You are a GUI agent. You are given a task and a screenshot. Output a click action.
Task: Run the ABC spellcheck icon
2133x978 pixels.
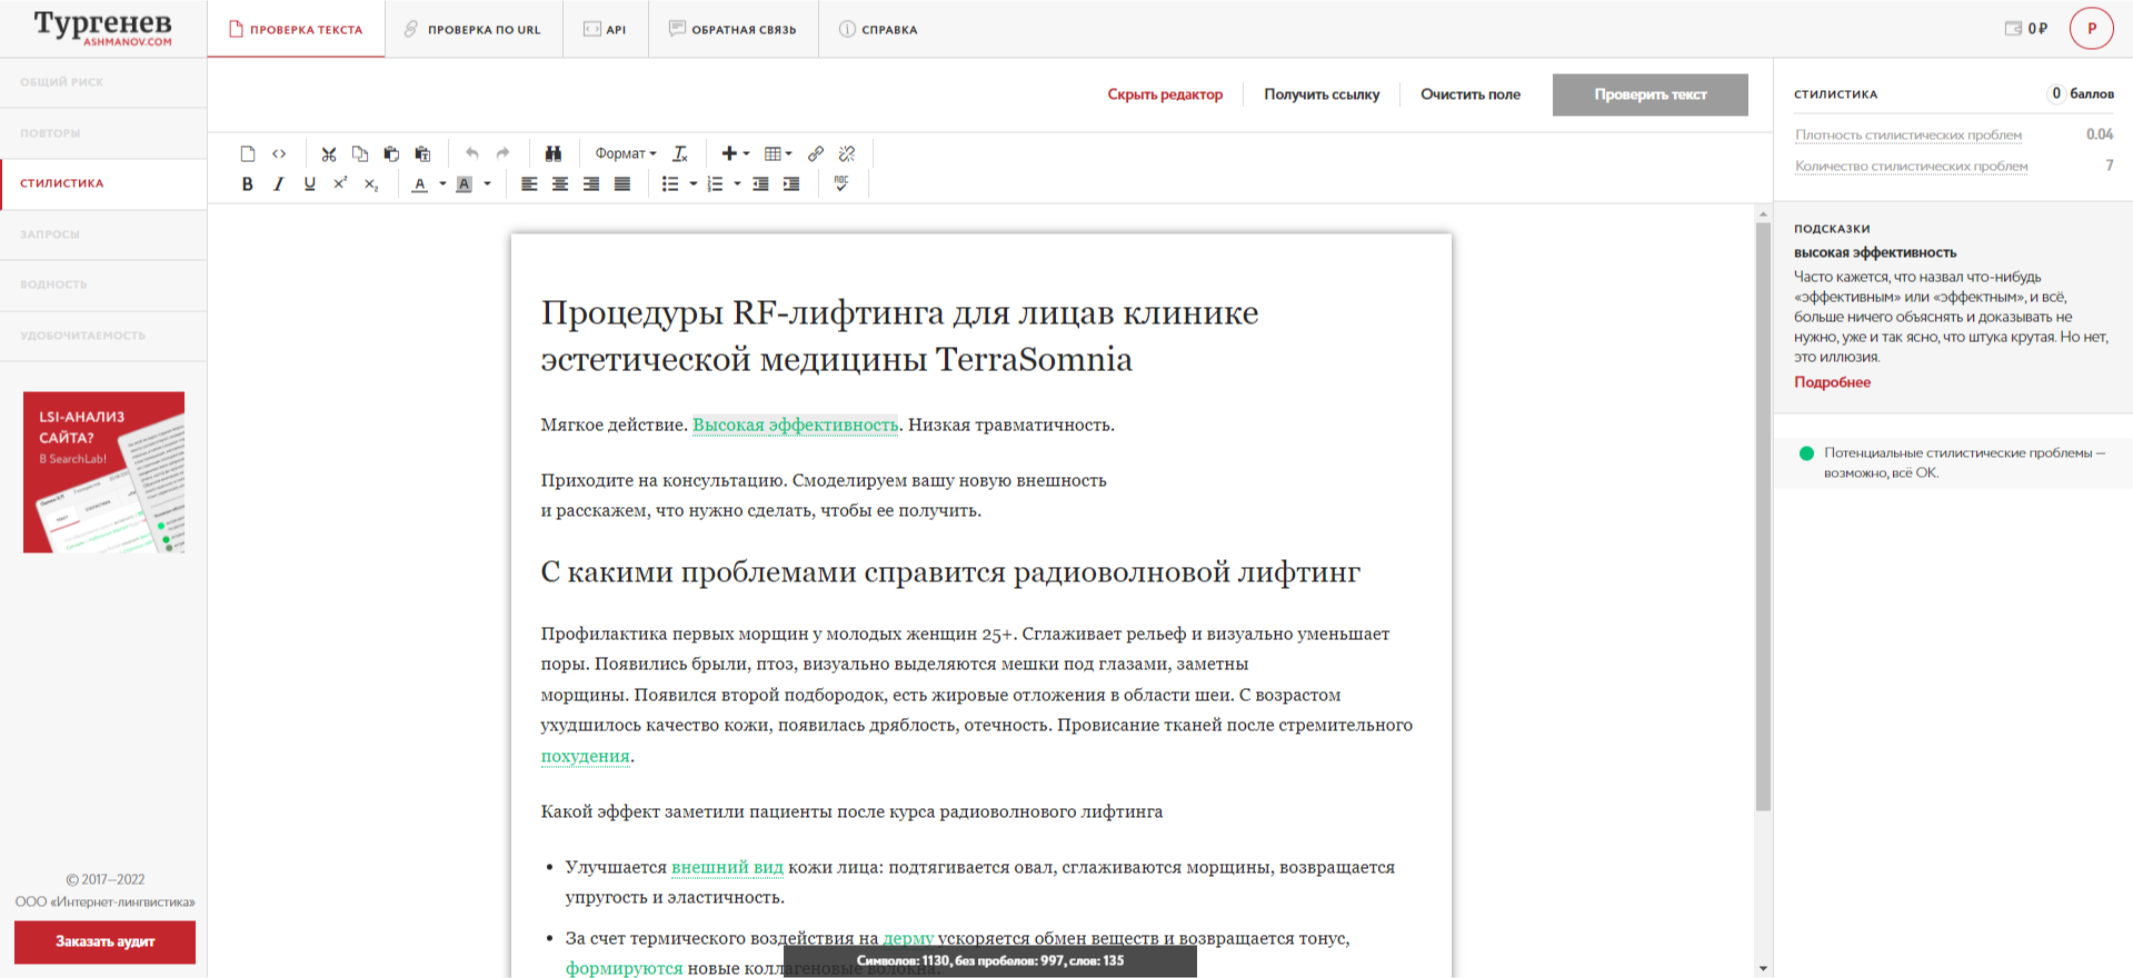pos(841,183)
